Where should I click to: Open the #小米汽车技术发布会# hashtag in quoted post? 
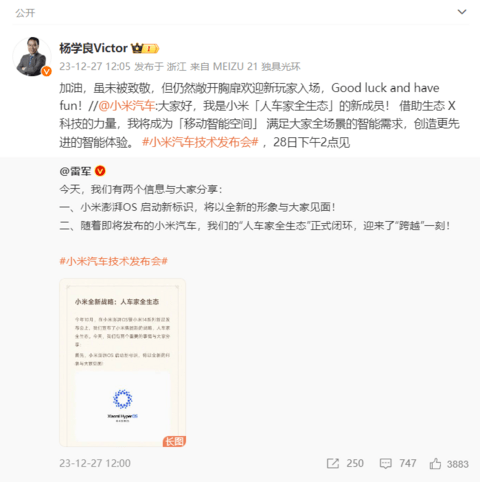coord(113,261)
